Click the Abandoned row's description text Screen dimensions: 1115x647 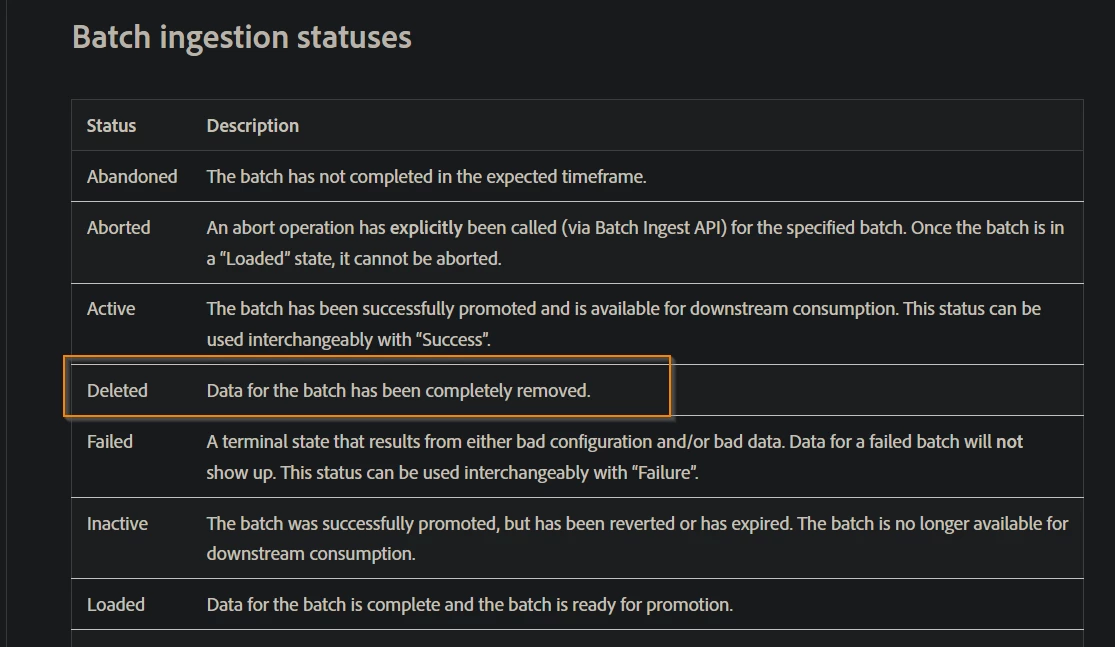[x=426, y=177]
